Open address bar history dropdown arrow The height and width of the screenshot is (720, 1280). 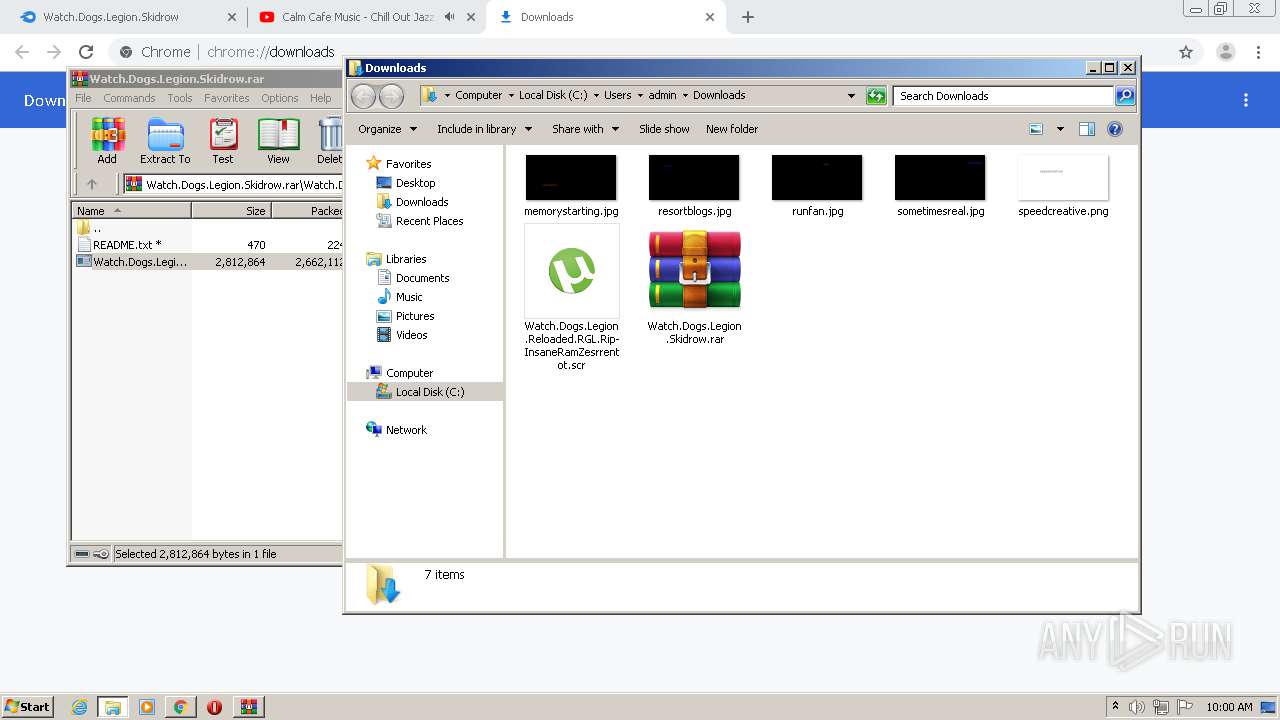click(x=851, y=96)
